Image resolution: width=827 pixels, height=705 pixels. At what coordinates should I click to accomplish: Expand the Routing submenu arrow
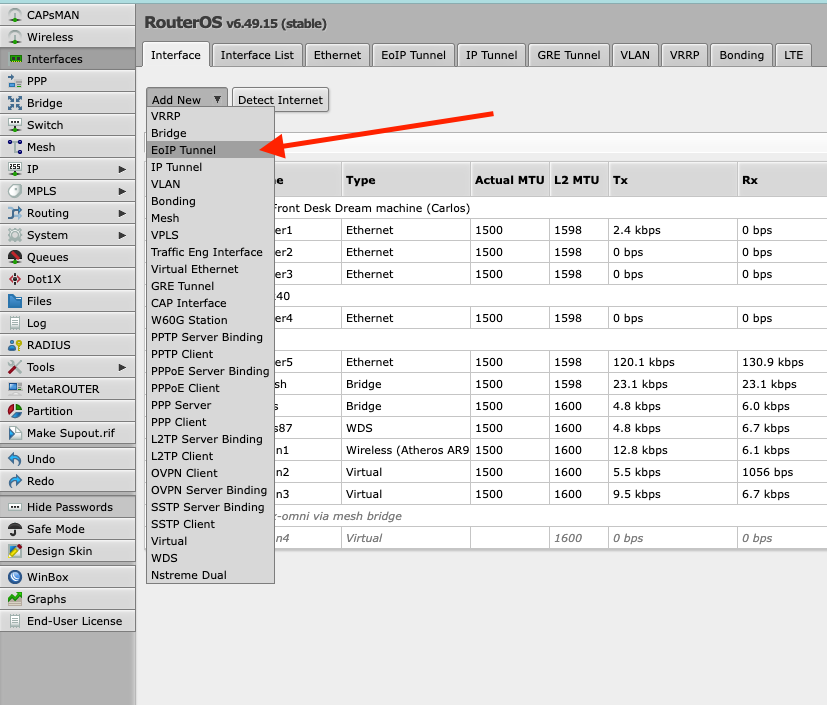(122, 213)
